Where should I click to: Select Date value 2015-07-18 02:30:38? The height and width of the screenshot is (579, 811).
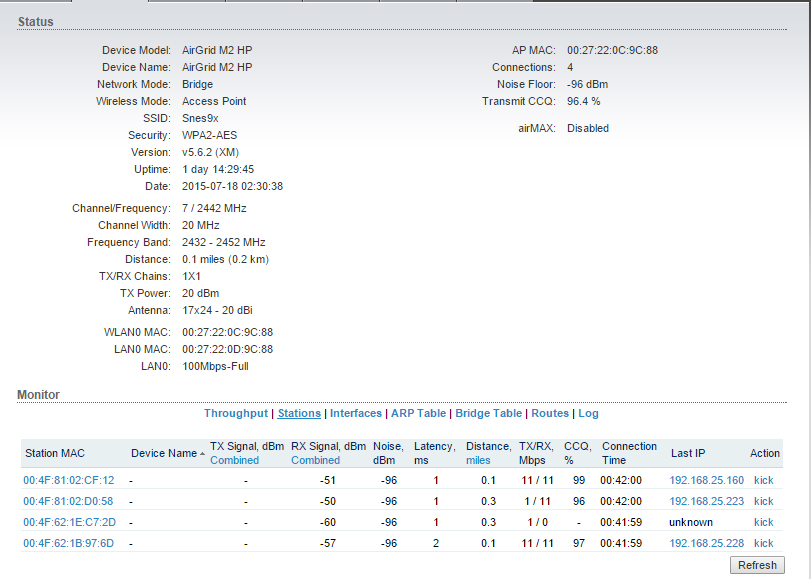coord(232,186)
